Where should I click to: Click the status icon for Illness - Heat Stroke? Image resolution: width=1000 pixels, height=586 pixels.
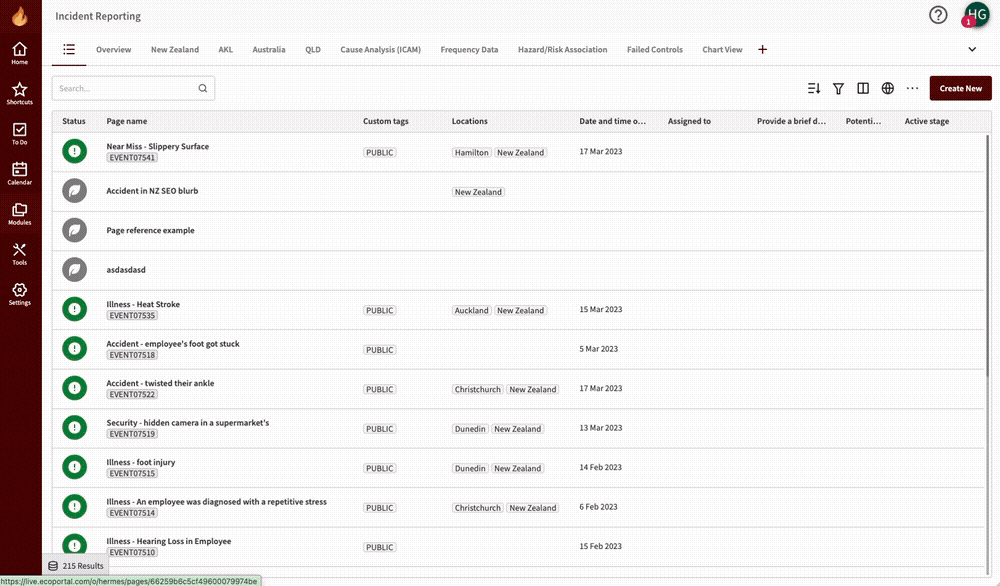click(74, 308)
